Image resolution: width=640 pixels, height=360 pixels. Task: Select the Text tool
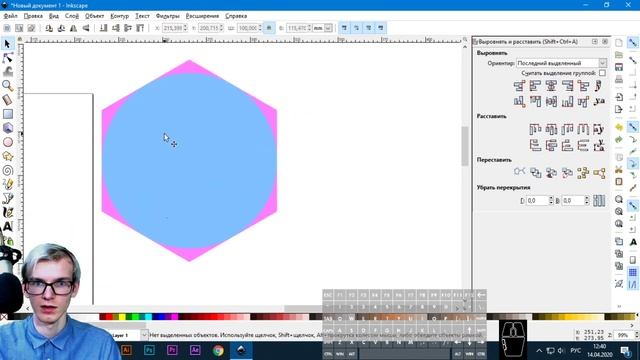point(7,227)
